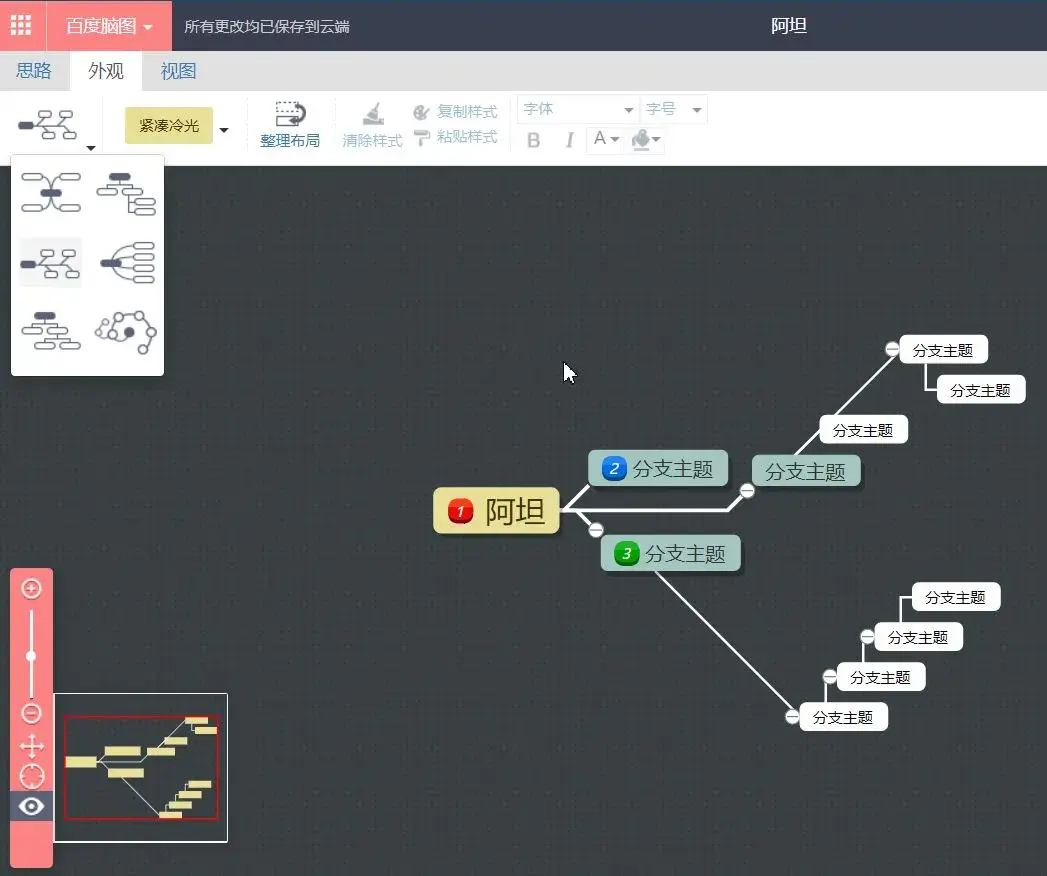This screenshot has width=1047, height=876.
Task: Open the font color 'A' picker
Action: (x=606, y=139)
